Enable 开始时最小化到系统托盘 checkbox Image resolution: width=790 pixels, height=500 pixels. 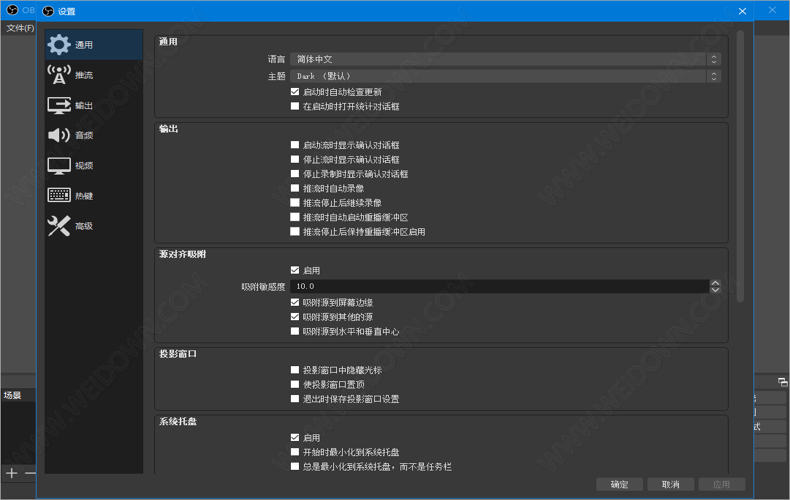tap(295, 452)
